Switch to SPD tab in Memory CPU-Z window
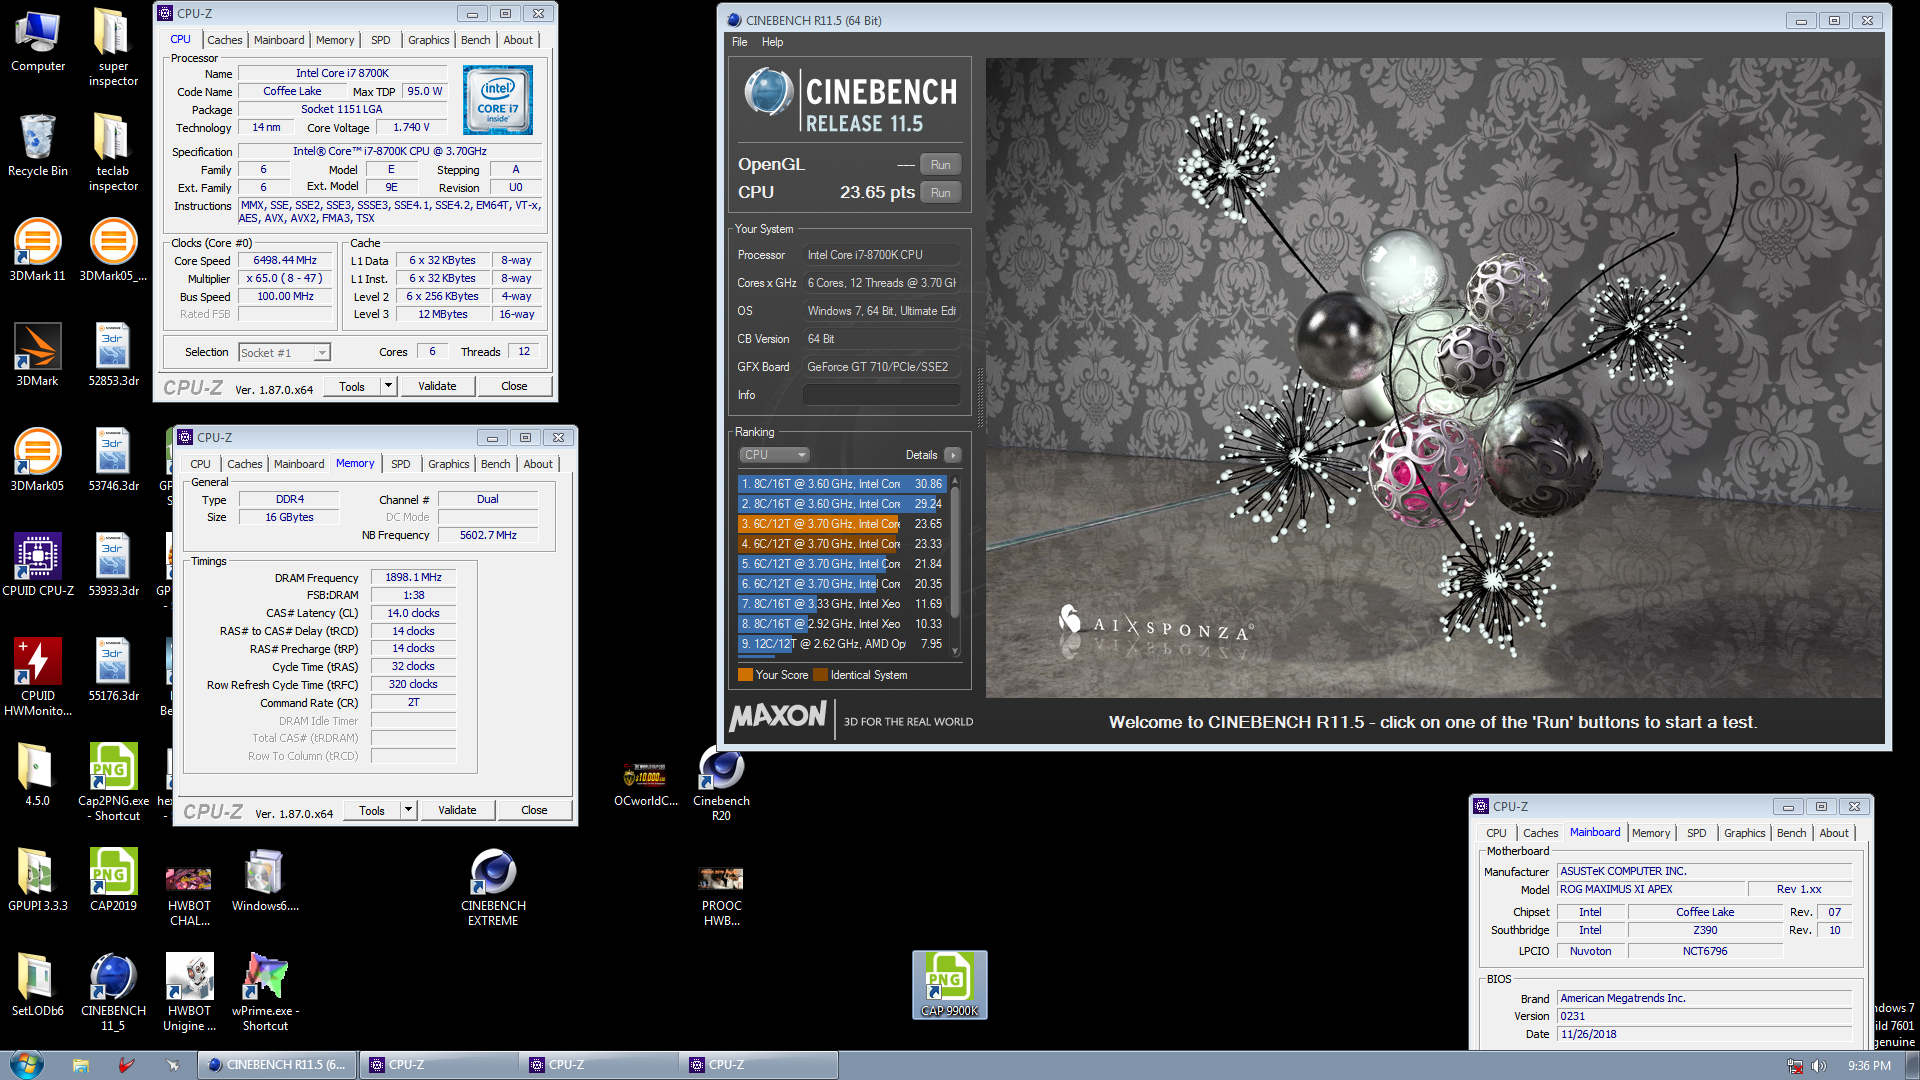Image resolution: width=1920 pixels, height=1080 pixels. pos(400,464)
